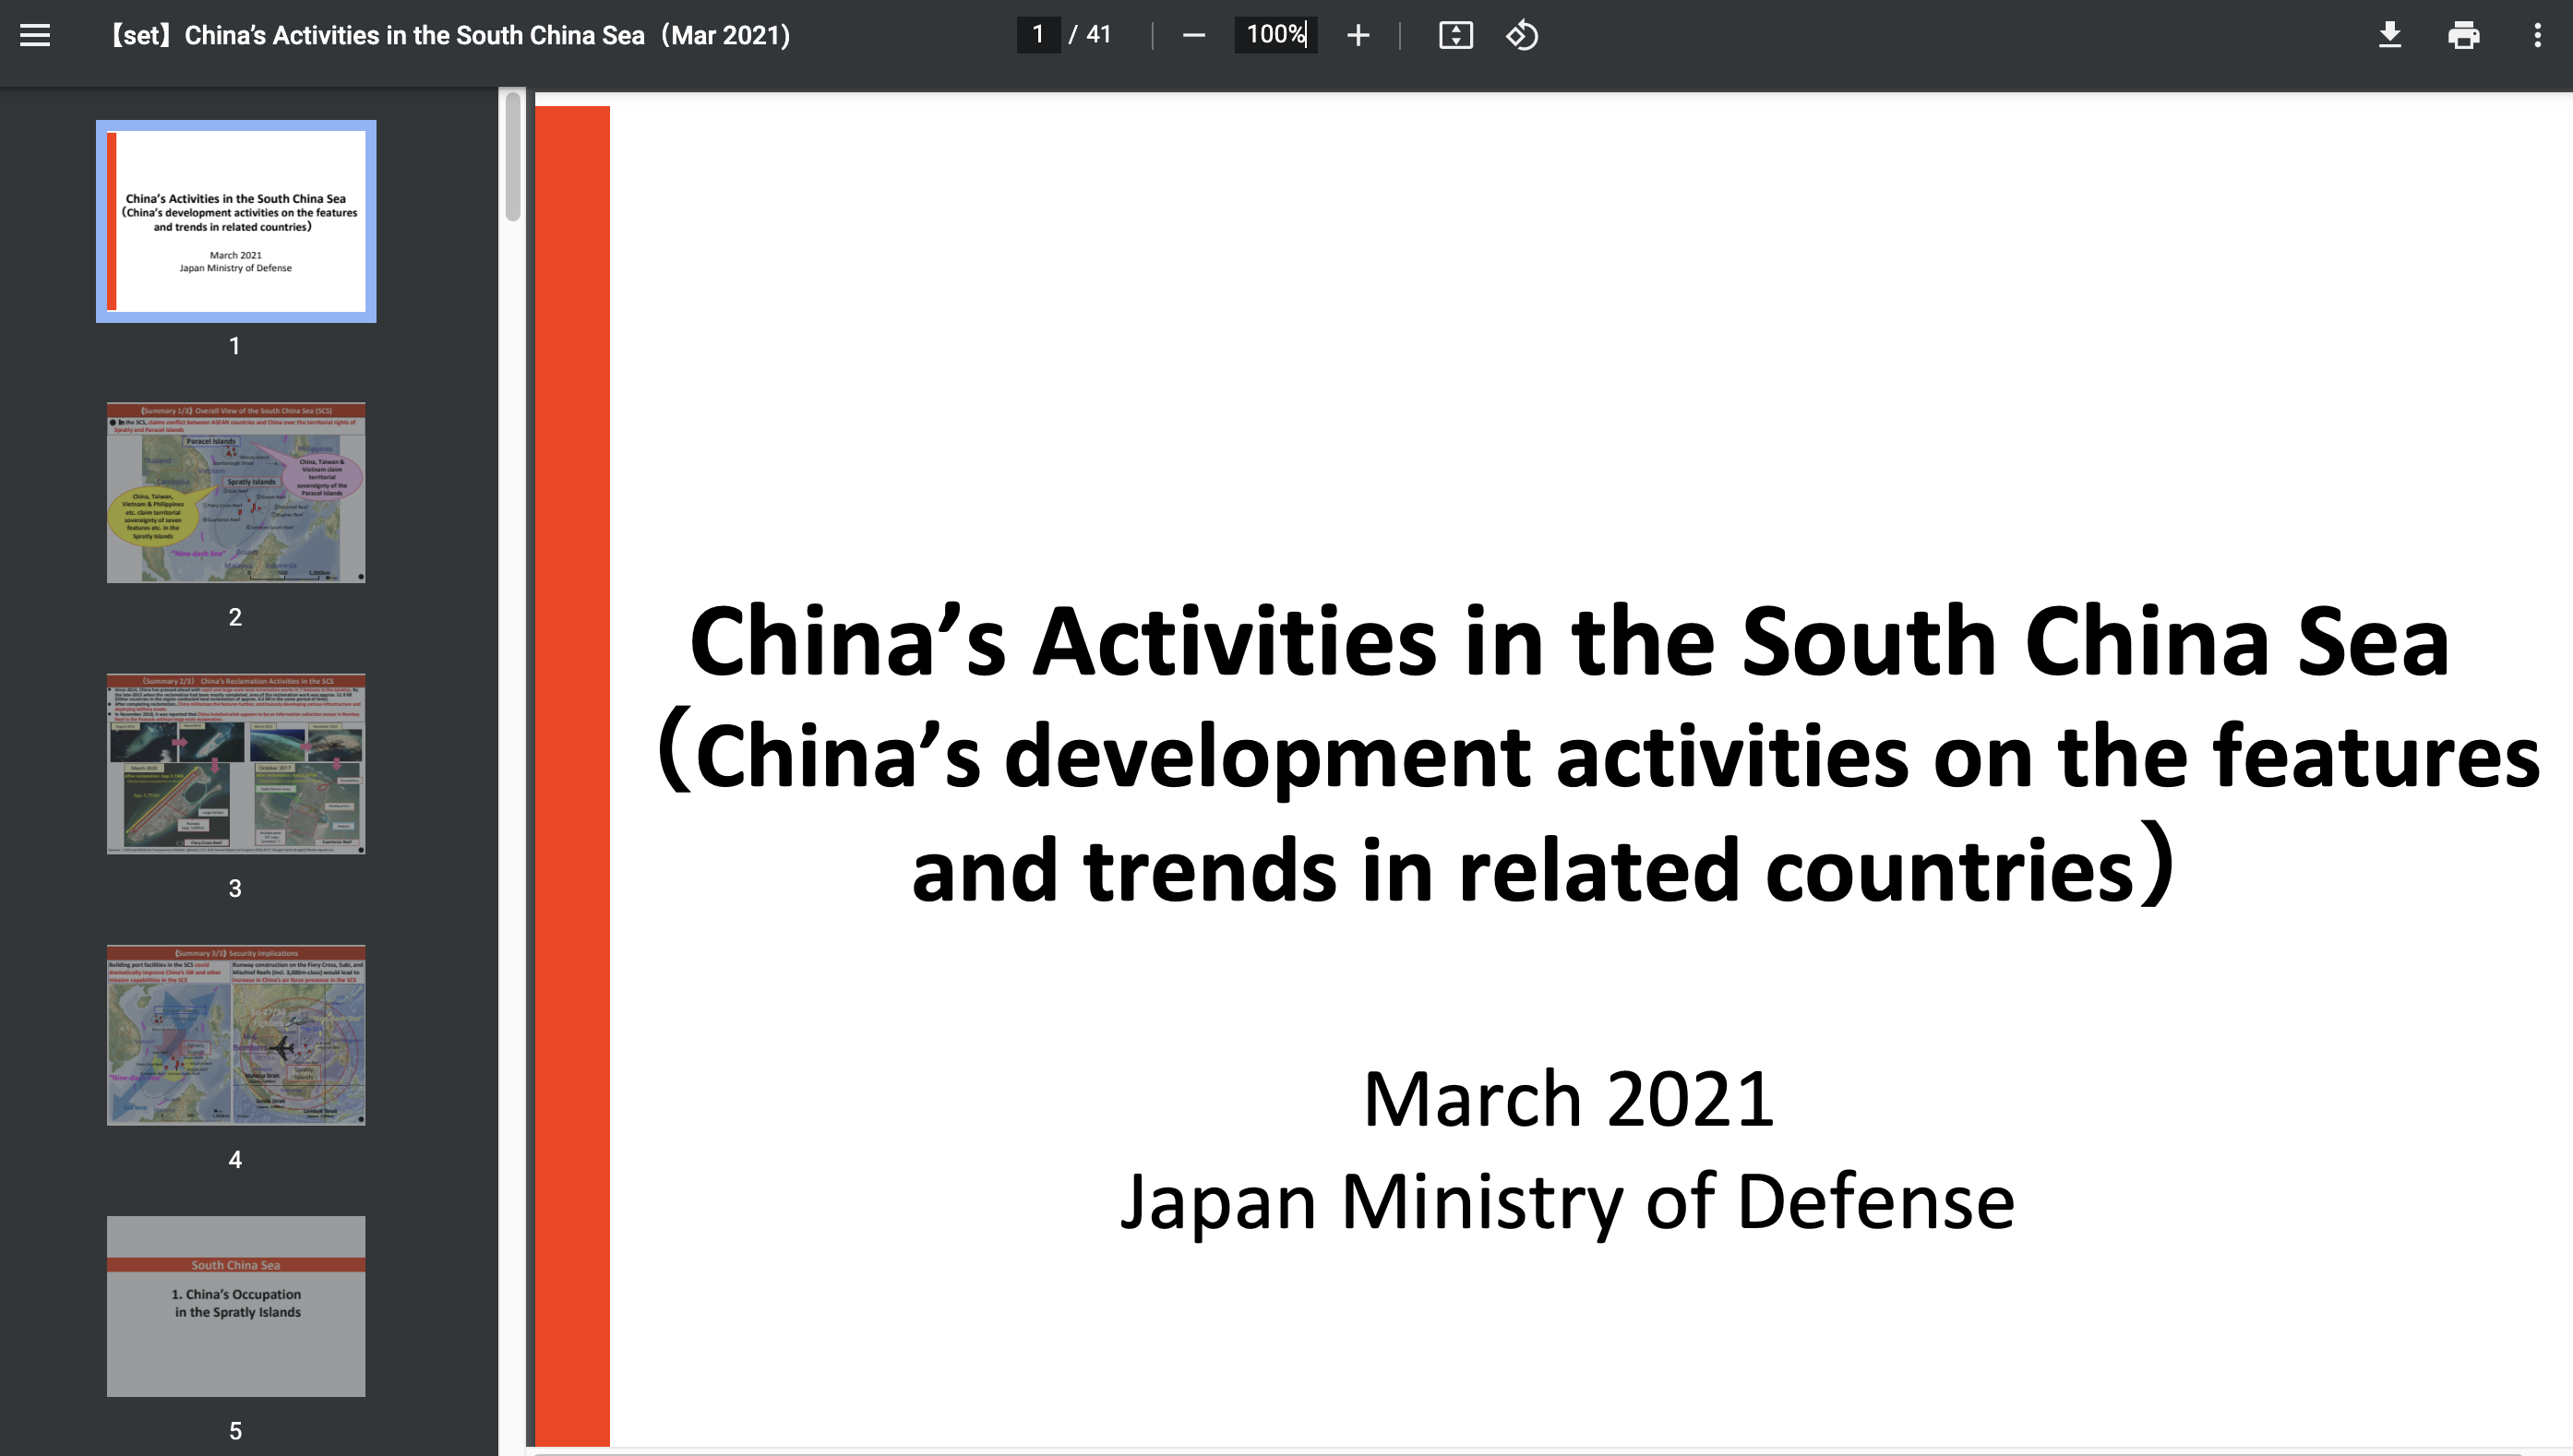2573x1456 pixels.
Task: Click the zoom out minus icon
Action: click(x=1193, y=35)
